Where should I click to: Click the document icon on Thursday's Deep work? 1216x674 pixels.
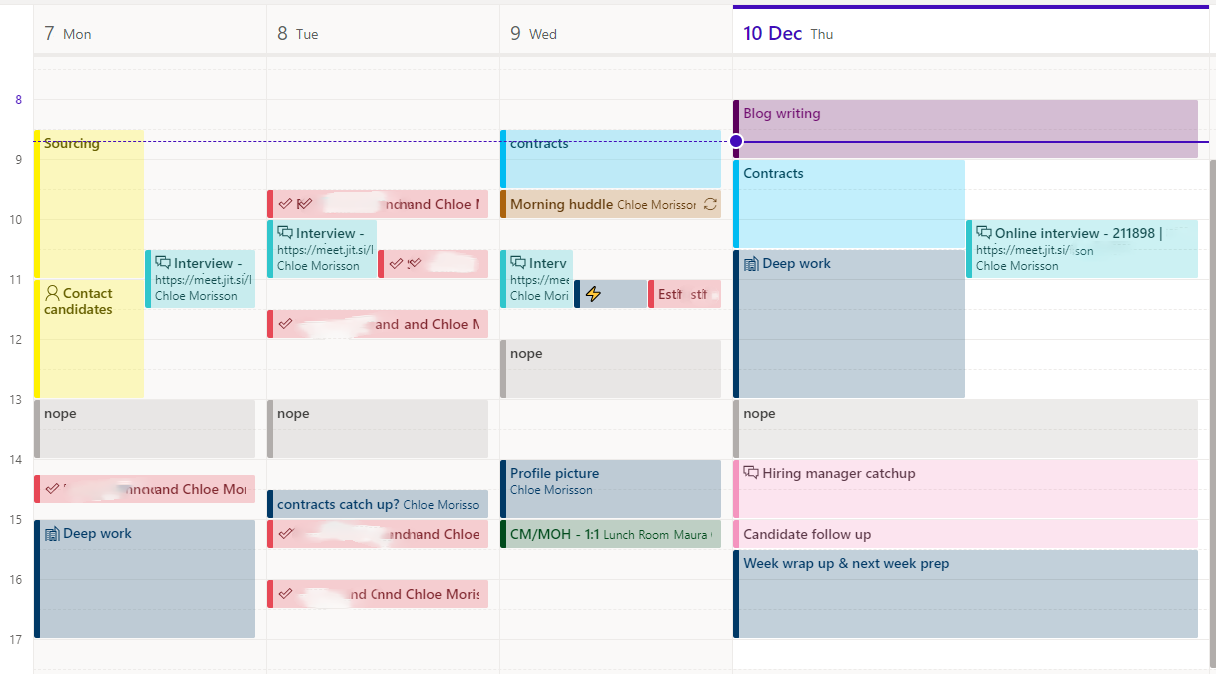click(751, 263)
